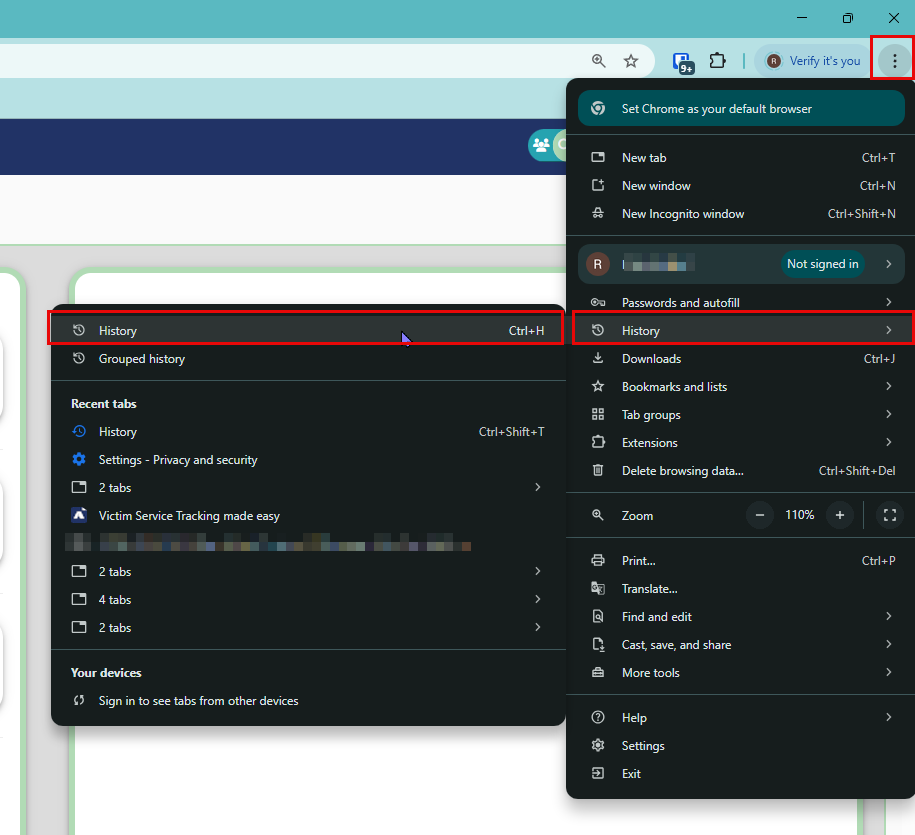Screen dimensions: 915x835
Task: Expand the profile row chevron
Action: pyautogui.click(x=888, y=264)
